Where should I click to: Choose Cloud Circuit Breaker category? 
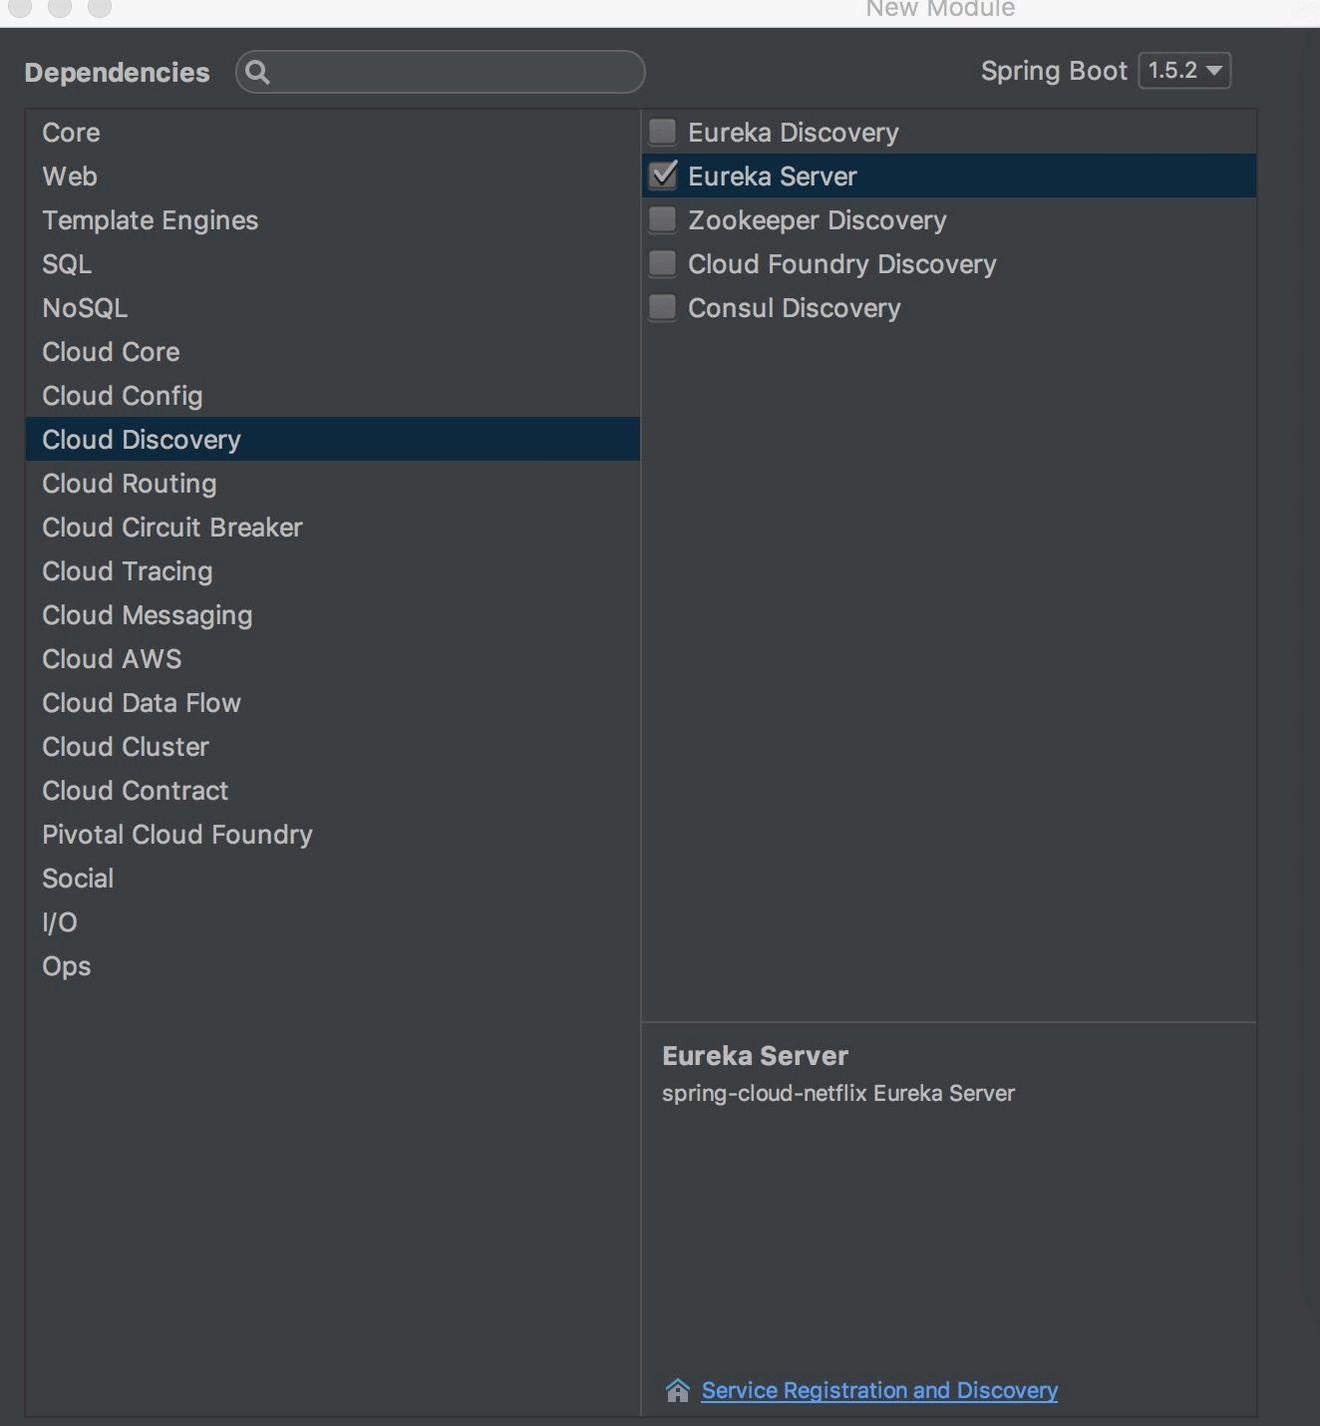coord(172,528)
